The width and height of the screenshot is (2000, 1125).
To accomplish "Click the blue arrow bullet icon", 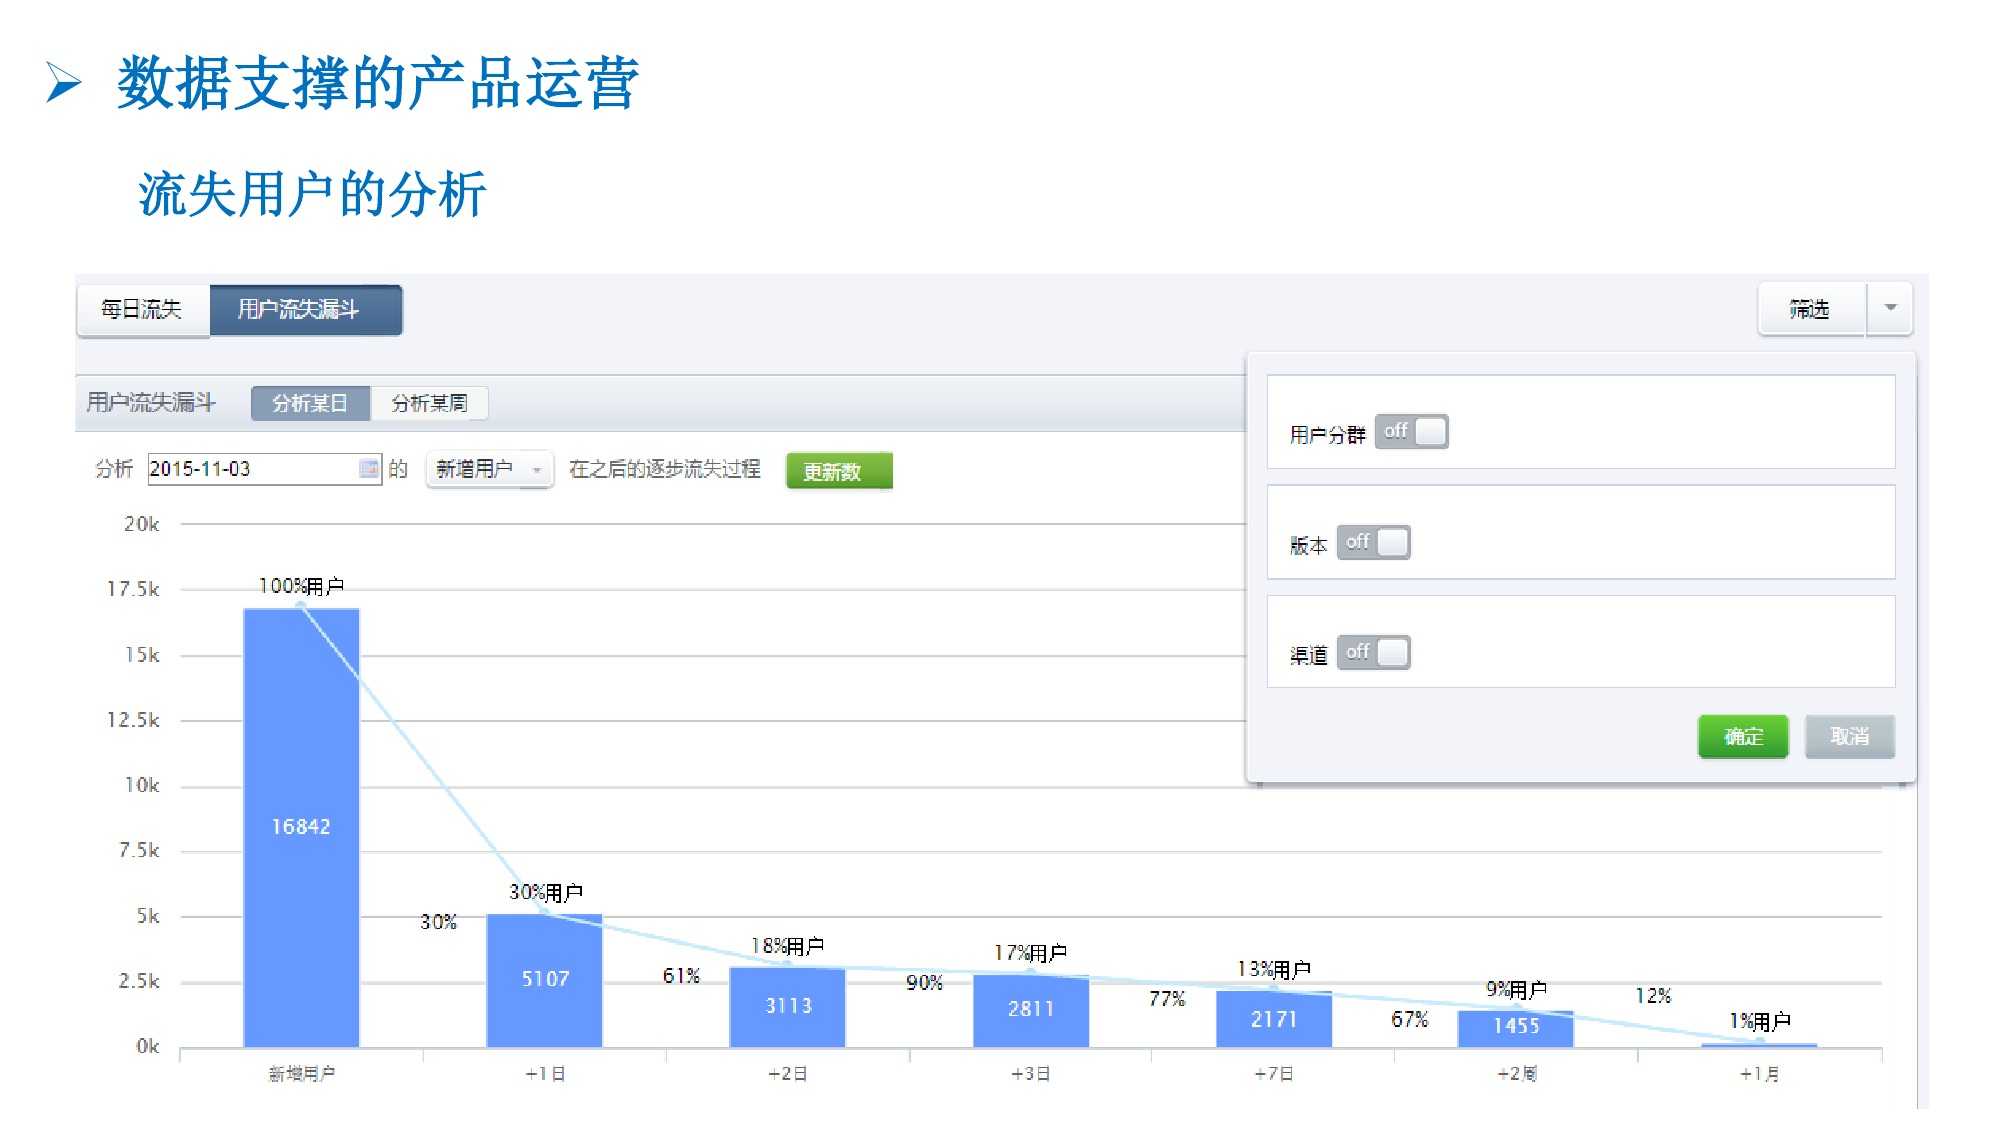I will pyautogui.click(x=63, y=82).
